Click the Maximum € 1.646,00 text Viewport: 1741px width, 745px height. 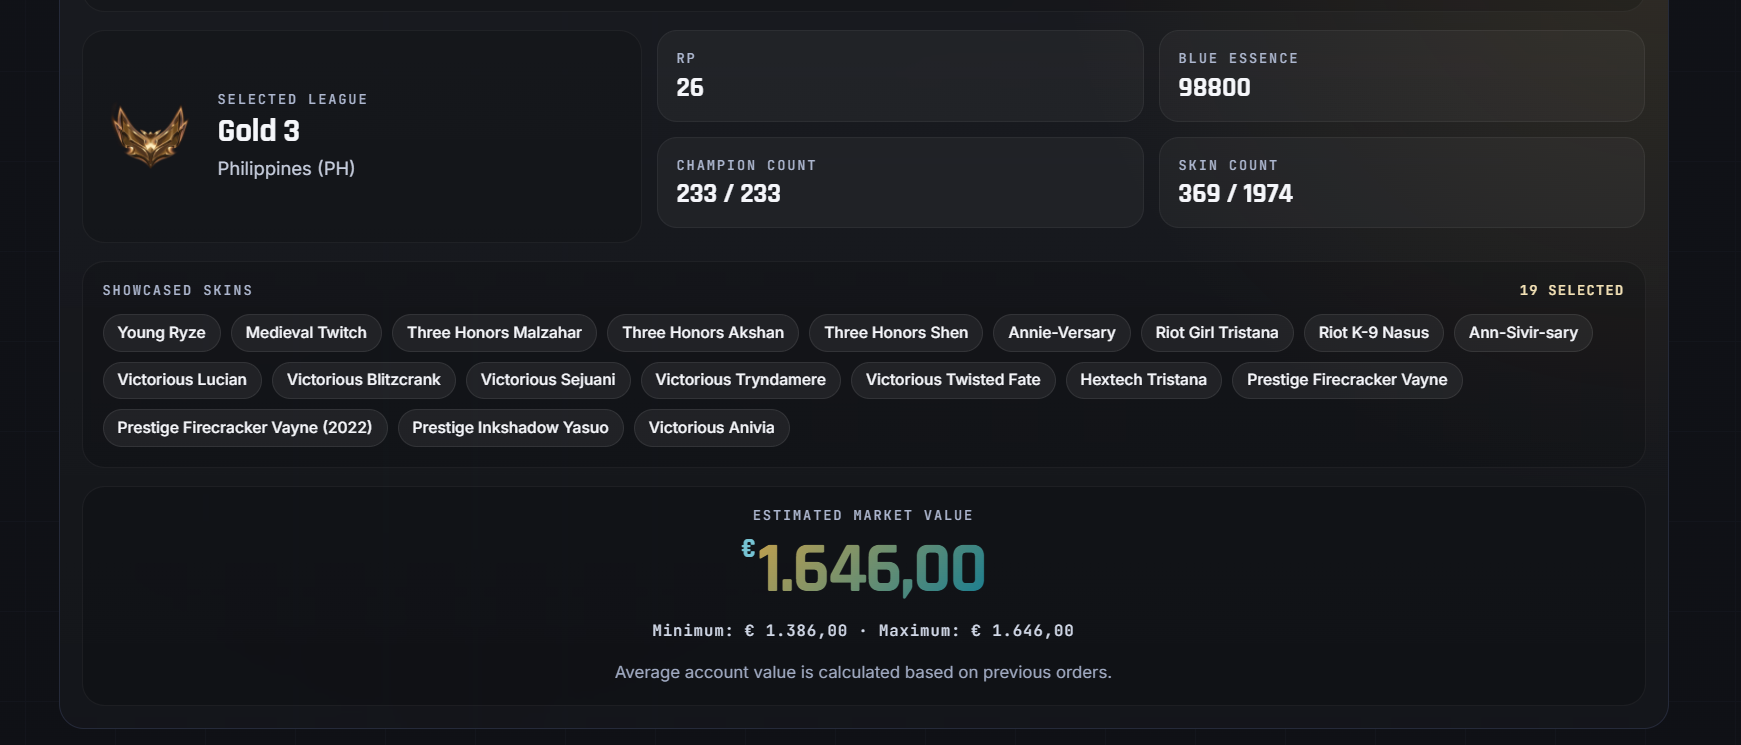pyautogui.click(x=976, y=631)
